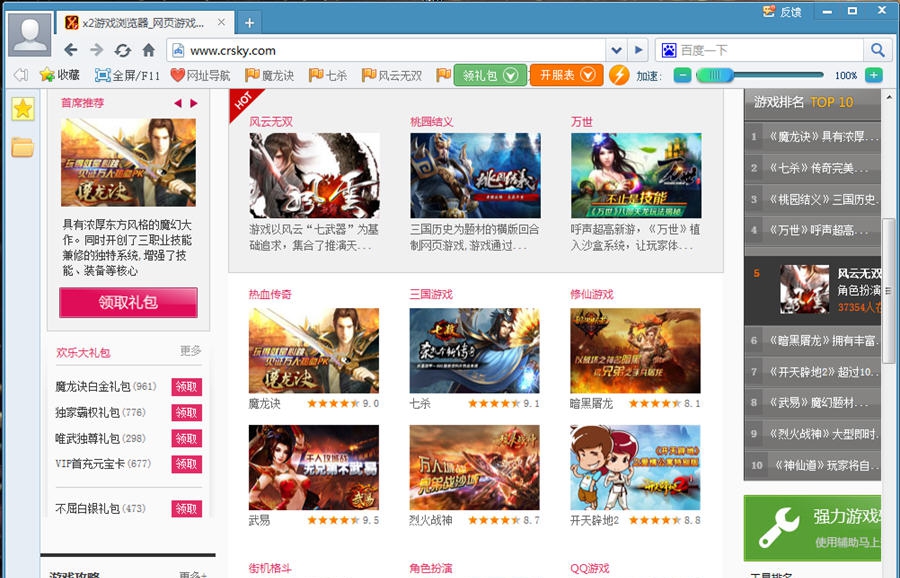Select rank 3 《桃园结义》 in TOP 10
900x578 pixels.
(x=812, y=199)
